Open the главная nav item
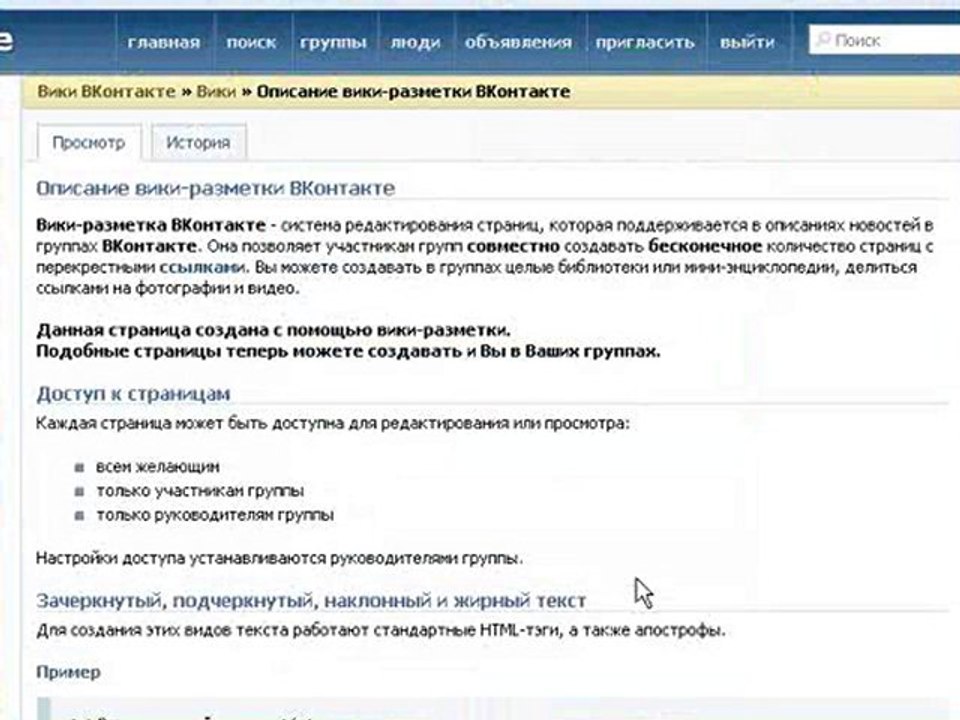The height and width of the screenshot is (720, 960). tap(163, 42)
